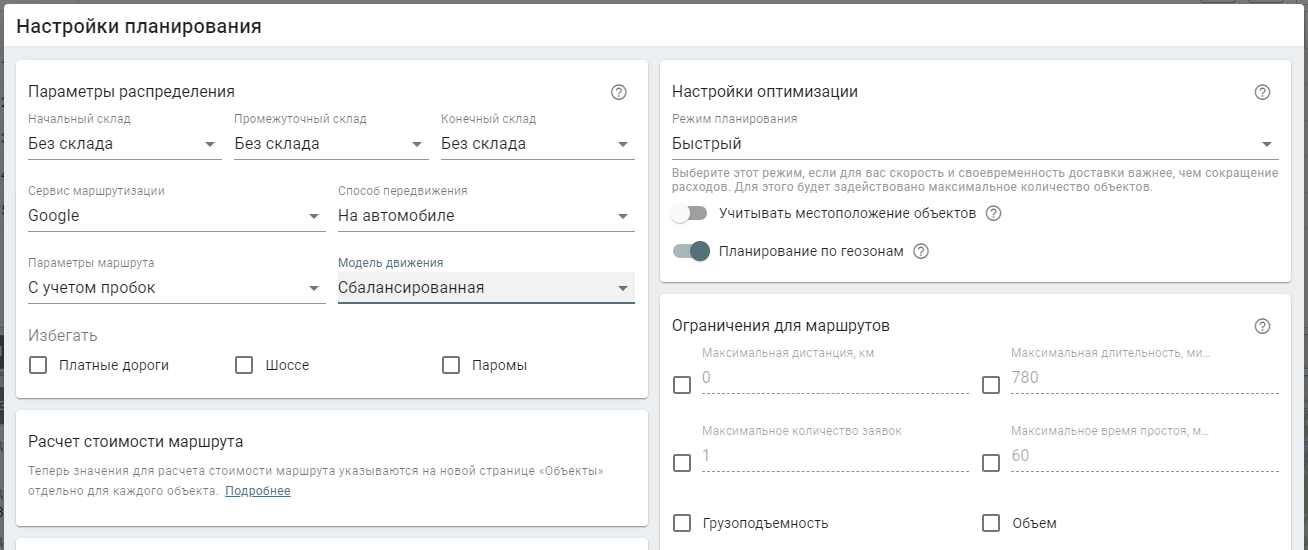The image size is (1308, 550).
Task: Check the Паромы checkbox
Action: tap(451, 365)
